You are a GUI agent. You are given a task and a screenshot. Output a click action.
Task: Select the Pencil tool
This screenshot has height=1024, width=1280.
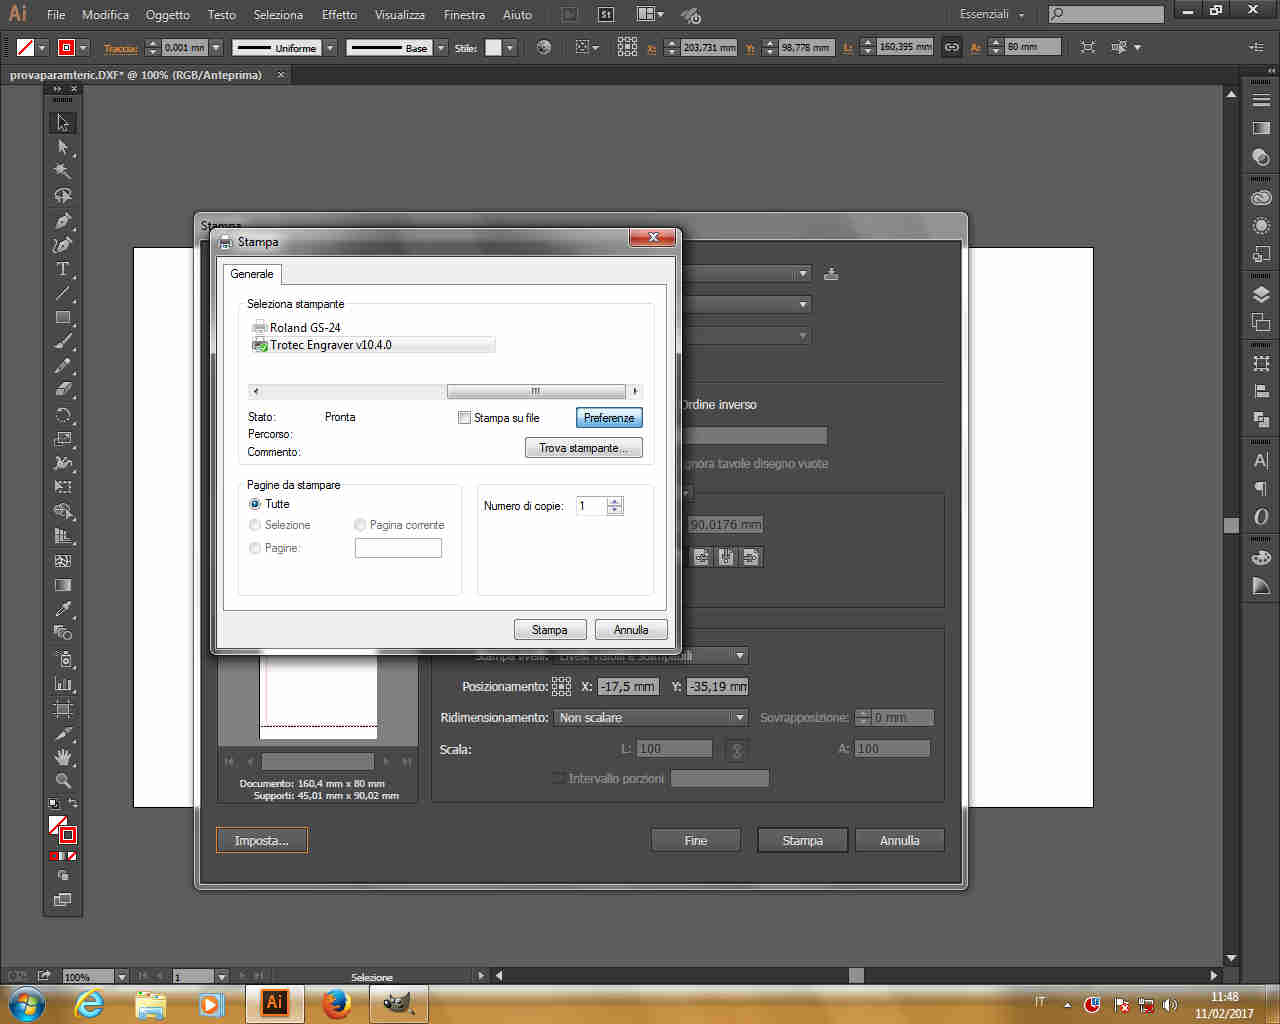point(62,366)
